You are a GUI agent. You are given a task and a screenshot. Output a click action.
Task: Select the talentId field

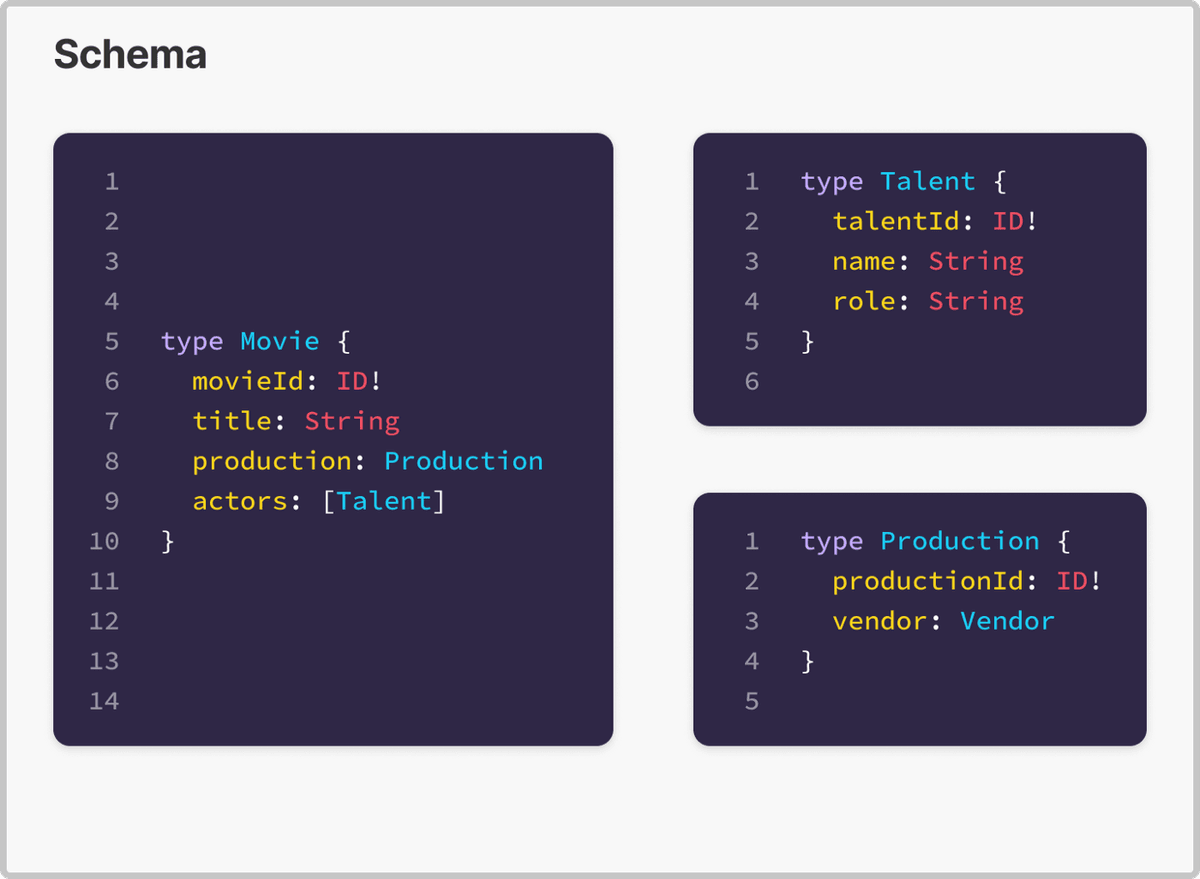pyautogui.click(x=896, y=221)
